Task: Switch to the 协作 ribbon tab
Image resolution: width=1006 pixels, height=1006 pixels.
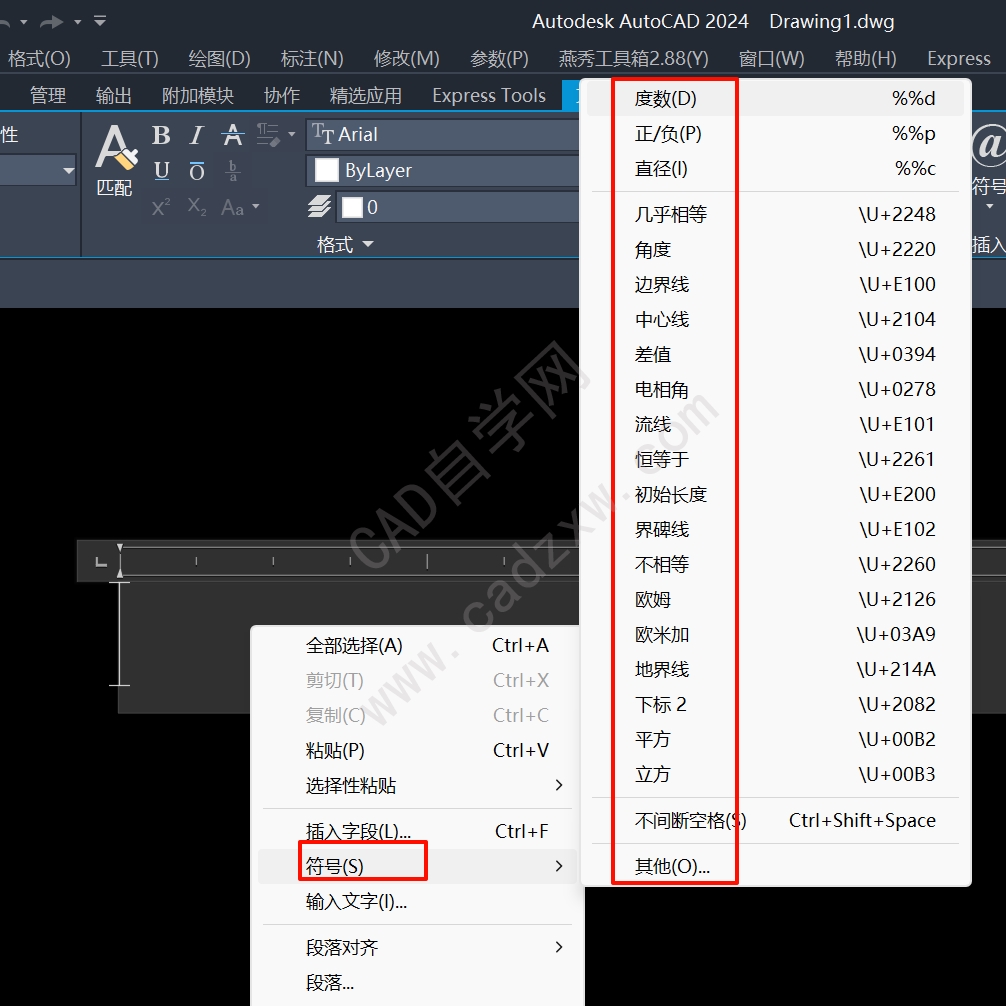Action: pyautogui.click(x=282, y=96)
